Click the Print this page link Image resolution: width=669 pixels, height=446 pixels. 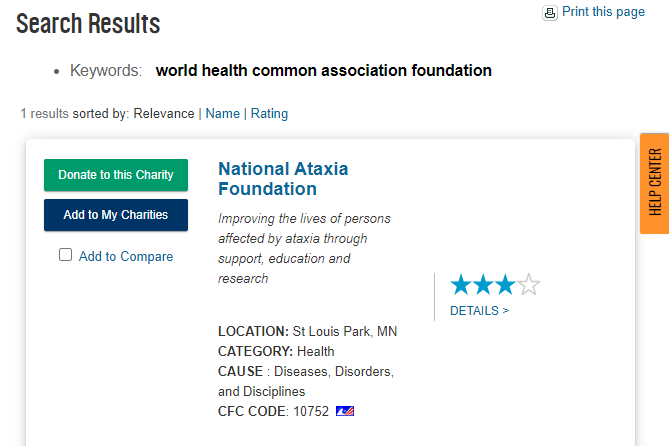coord(603,12)
